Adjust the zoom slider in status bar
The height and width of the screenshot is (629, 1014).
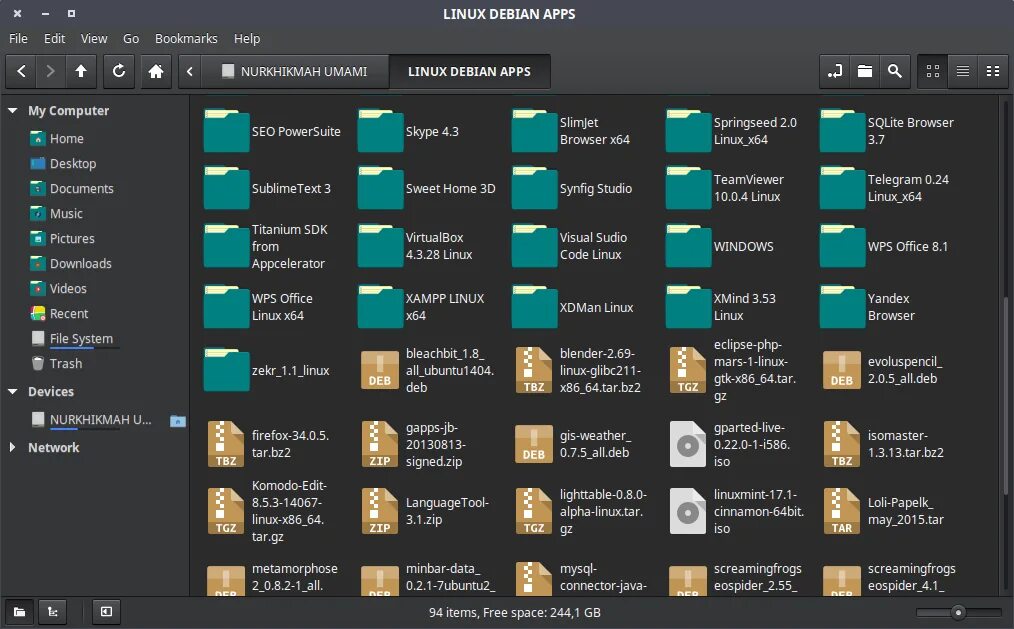click(x=958, y=612)
